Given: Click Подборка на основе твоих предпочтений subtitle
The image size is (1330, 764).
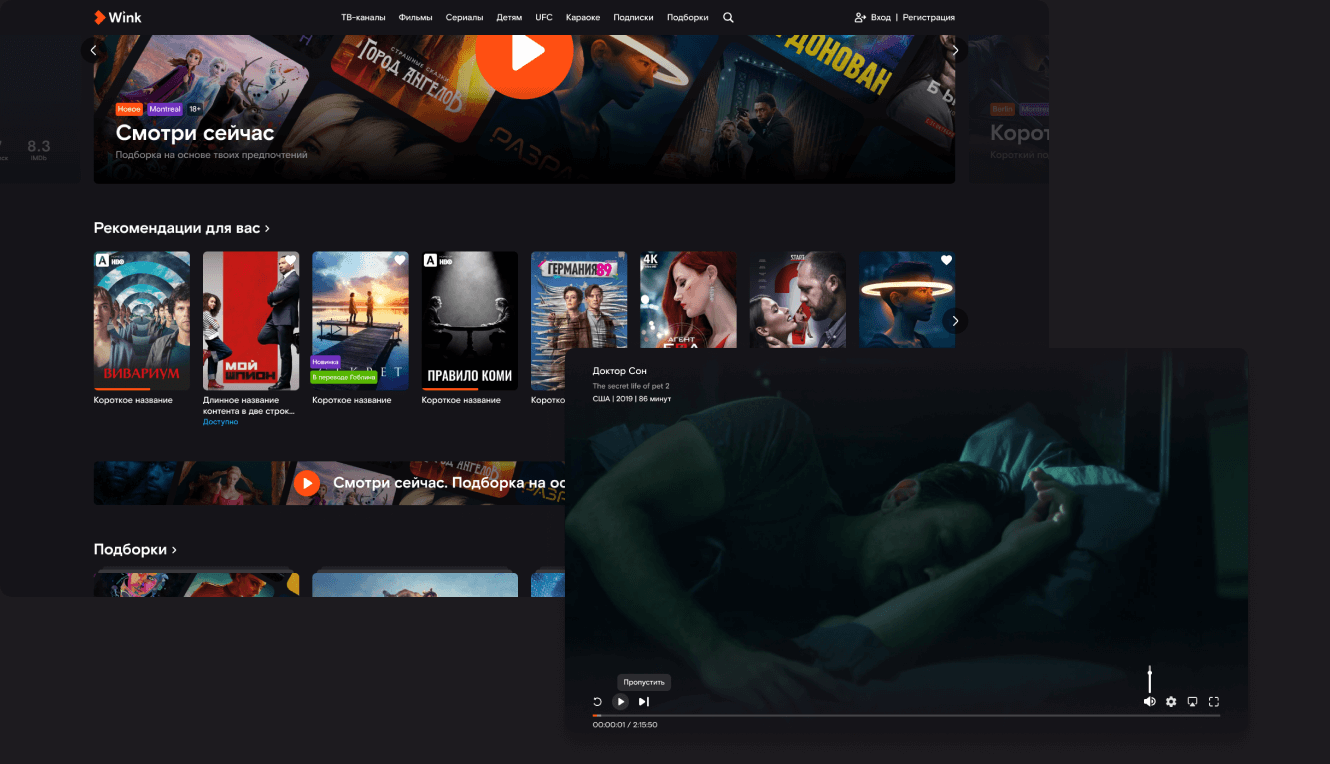Looking at the screenshot, I should pyautogui.click(x=212, y=155).
